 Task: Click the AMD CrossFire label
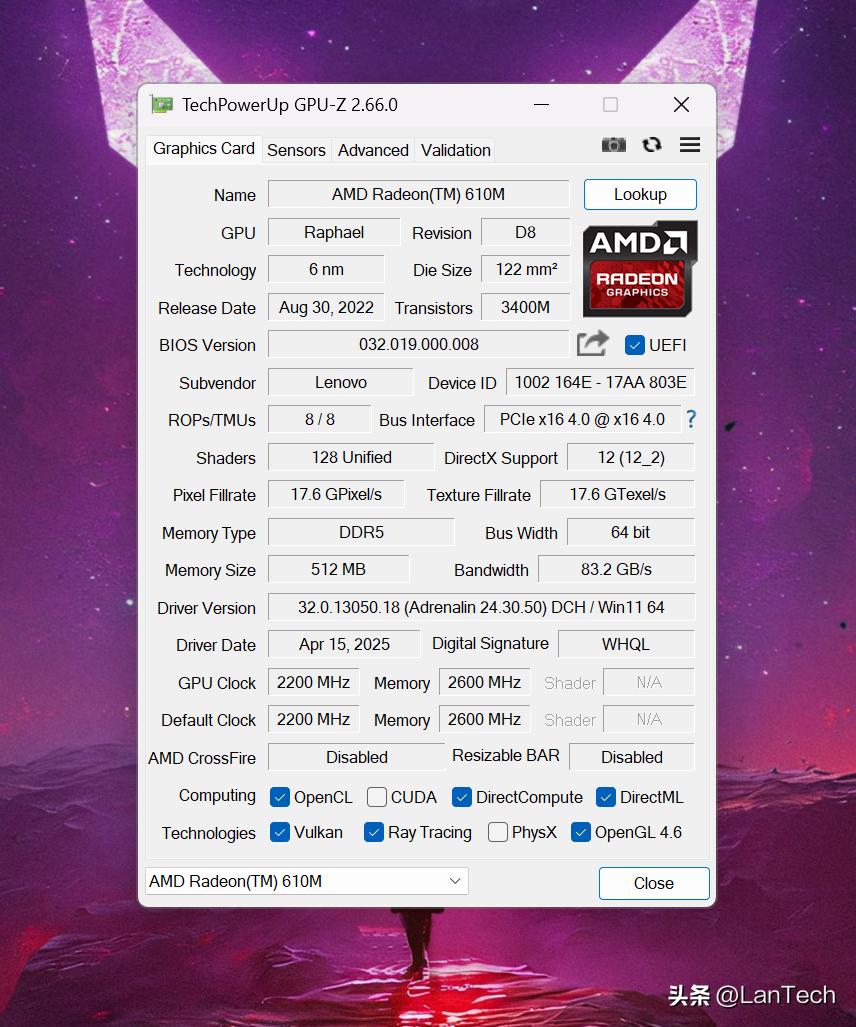(x=202, y=758)
